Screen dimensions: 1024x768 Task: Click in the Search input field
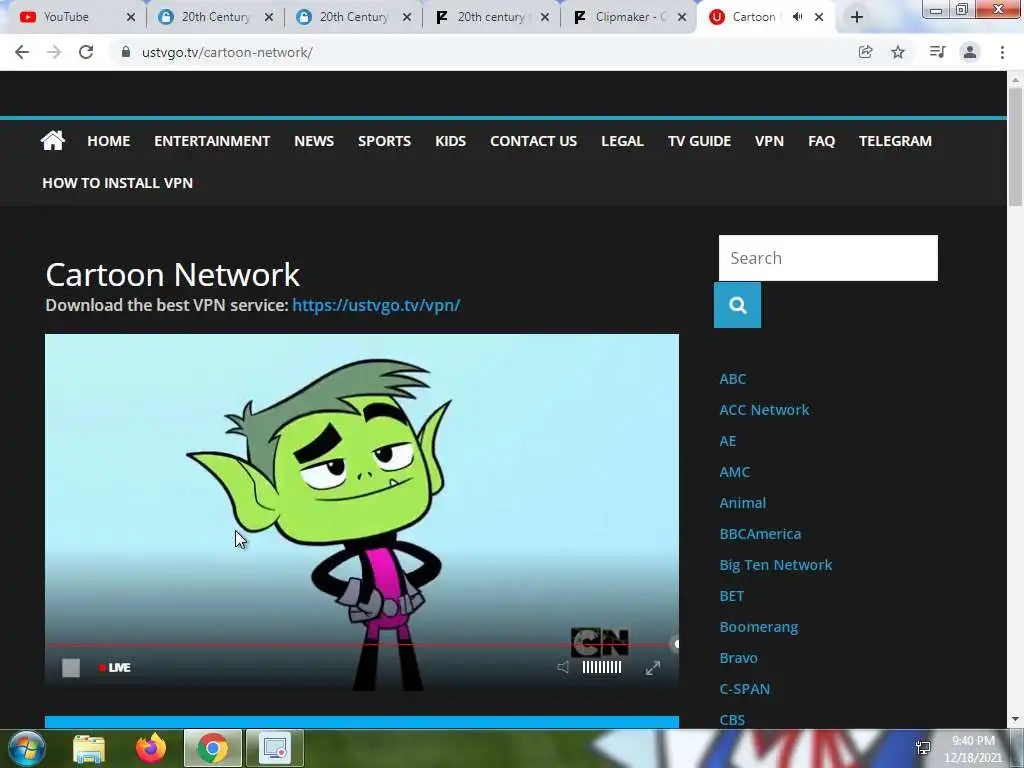(828, 258)
